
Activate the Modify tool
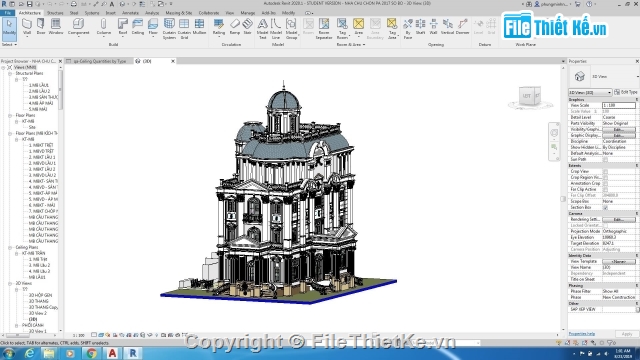[x=9, y=28]
